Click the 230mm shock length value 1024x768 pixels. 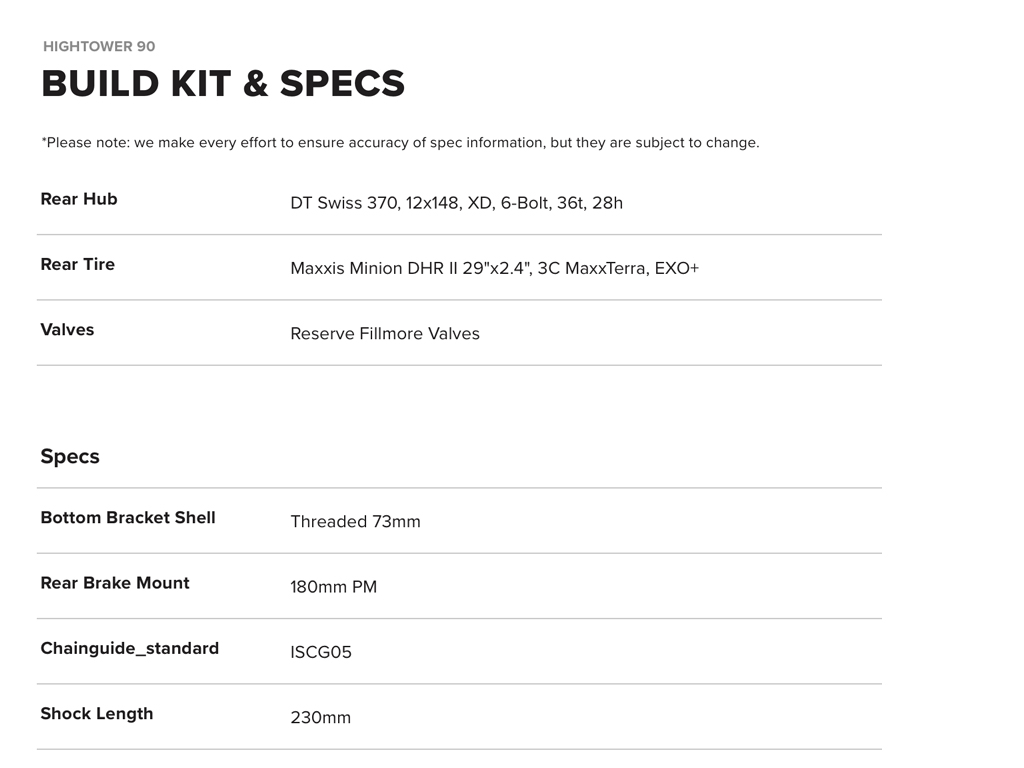tap(320, 717)
